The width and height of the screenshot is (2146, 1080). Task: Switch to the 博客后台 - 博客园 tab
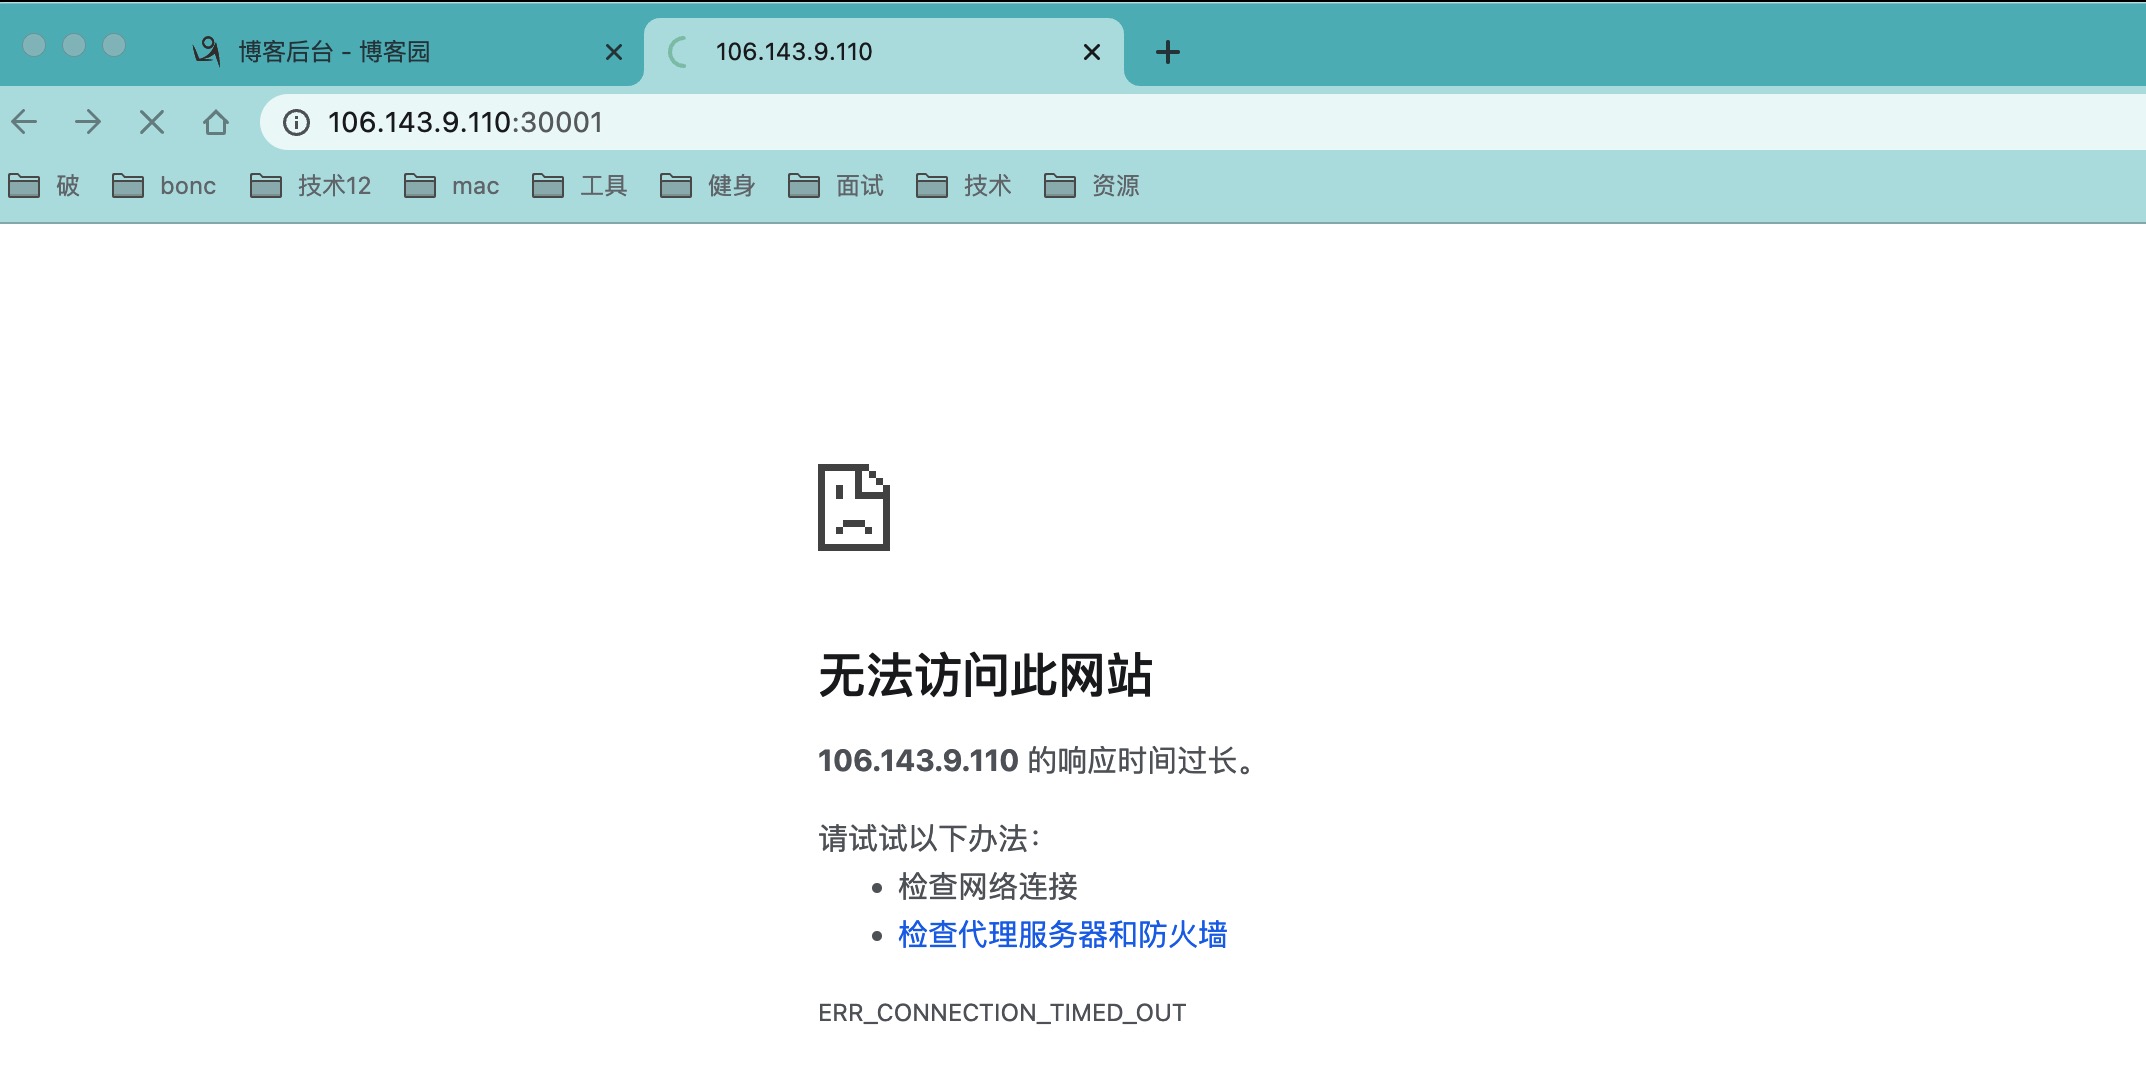tap(334, 52)
